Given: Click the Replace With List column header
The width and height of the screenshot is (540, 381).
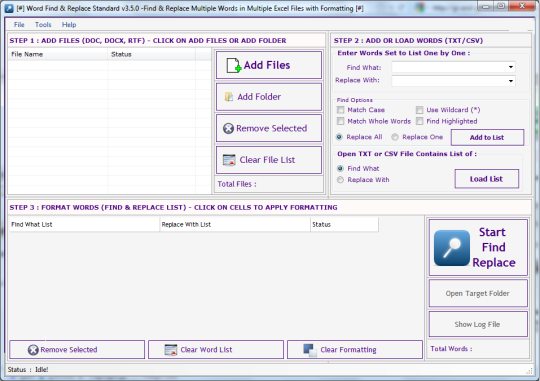Looking at the screenshot, I should [x=235, y=224].
